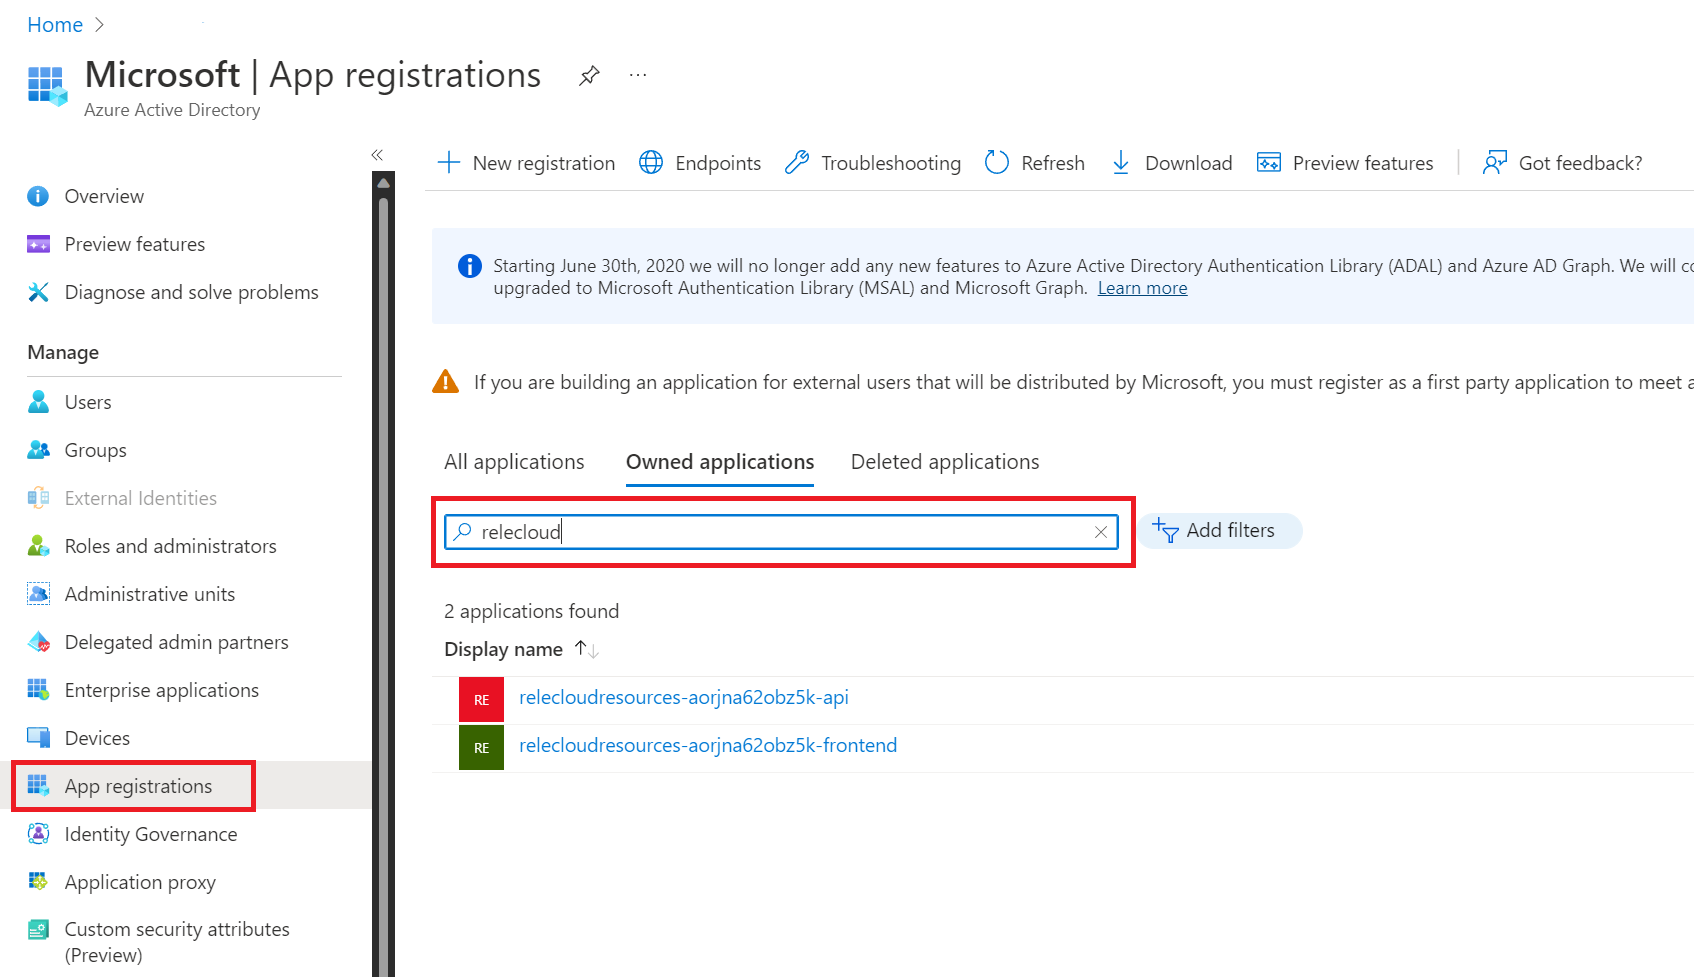
Task: Open Preview features in the sidebar
Action: click(134, 244)
